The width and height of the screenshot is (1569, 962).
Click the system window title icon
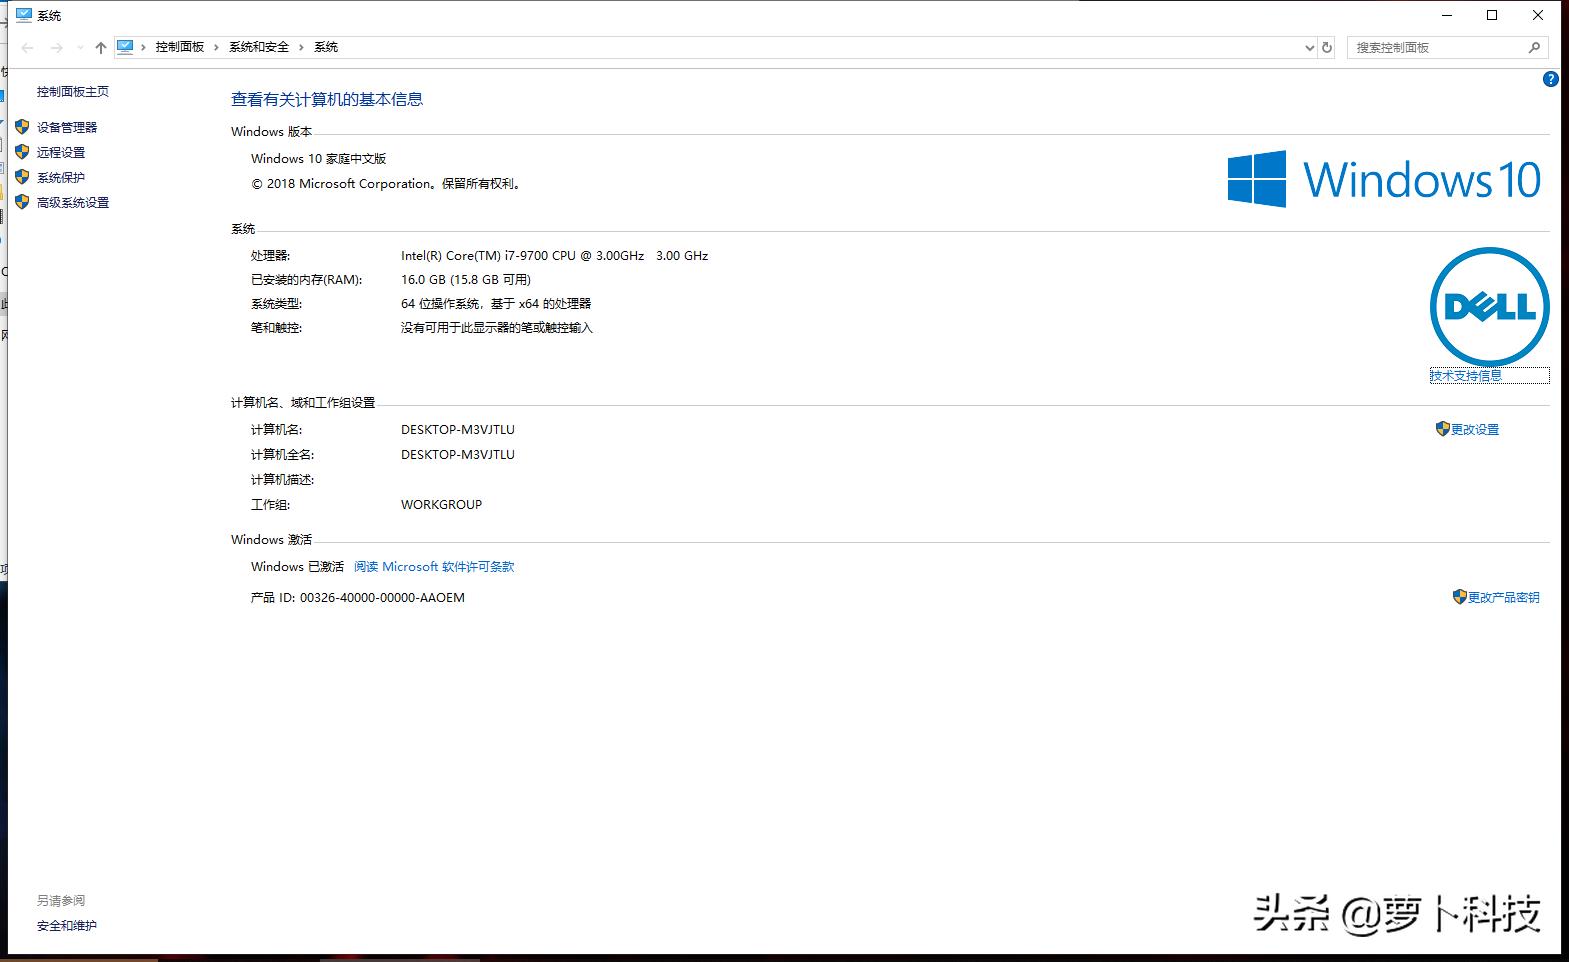[x=24, y=15]
